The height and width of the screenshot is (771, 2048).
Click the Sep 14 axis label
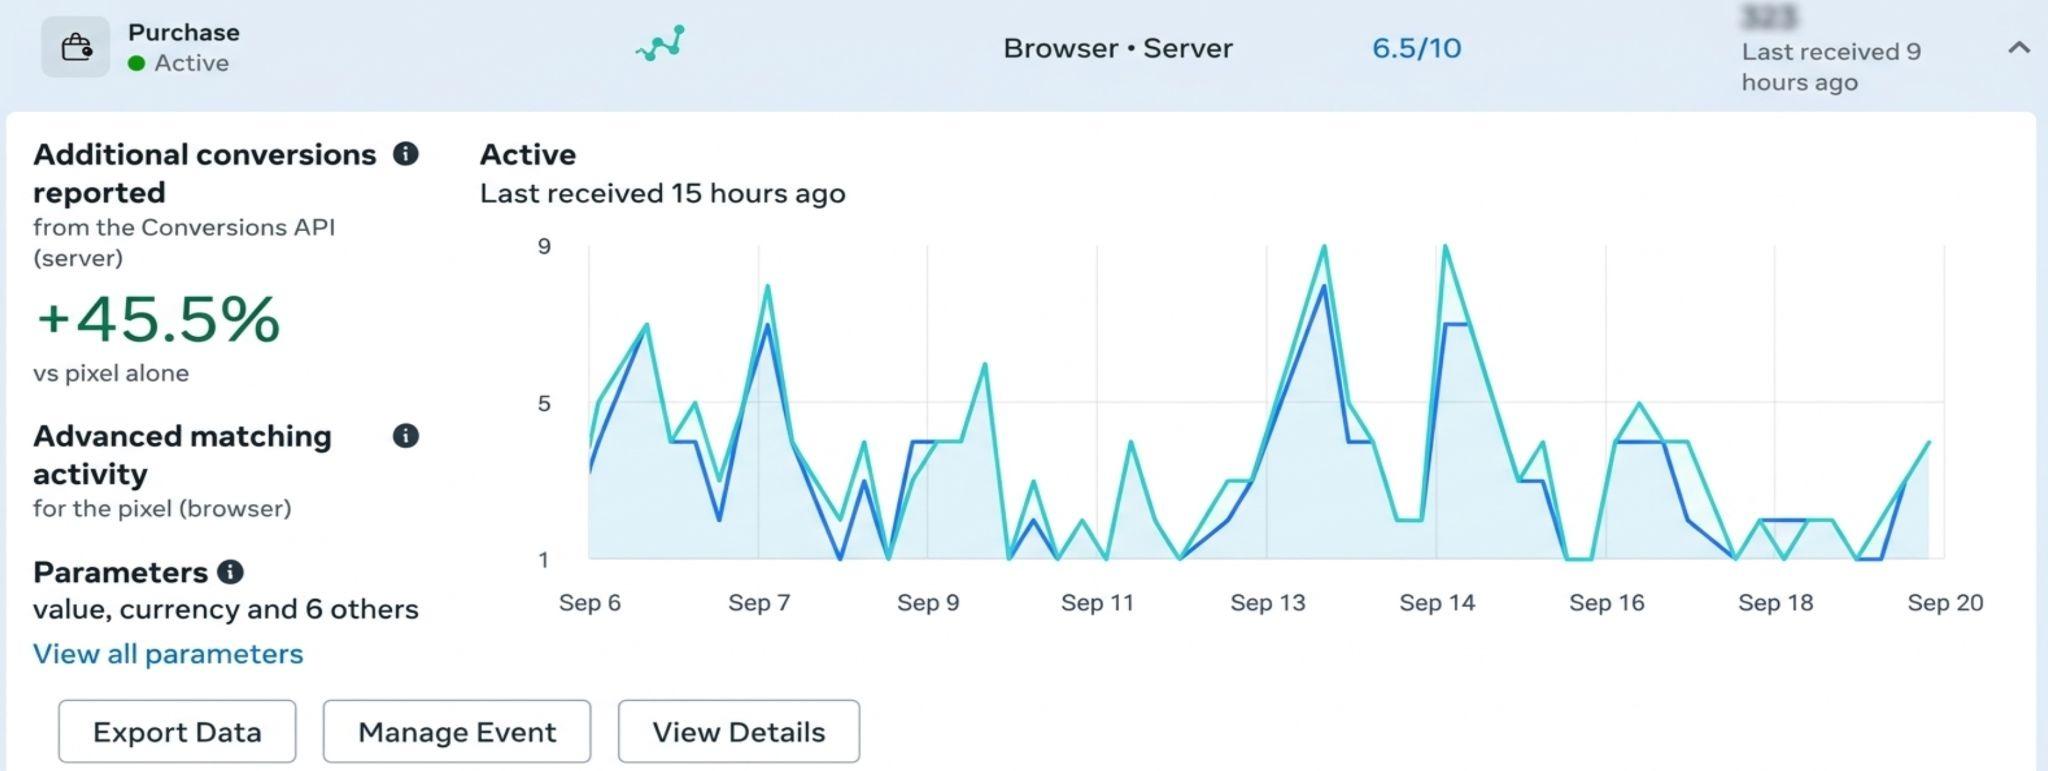tap(1437, 603)
